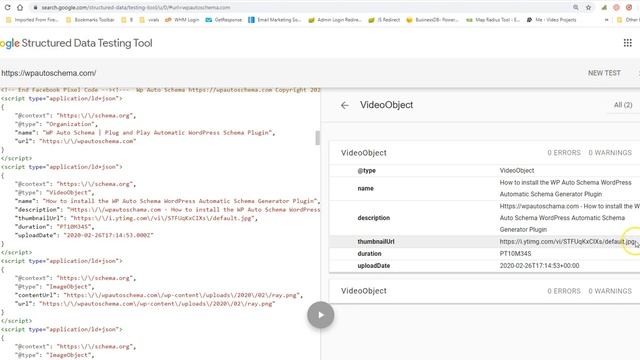This screenshot has height=360, width=640.
Task: Select the All (2) filter
Action: click(623, 105)
